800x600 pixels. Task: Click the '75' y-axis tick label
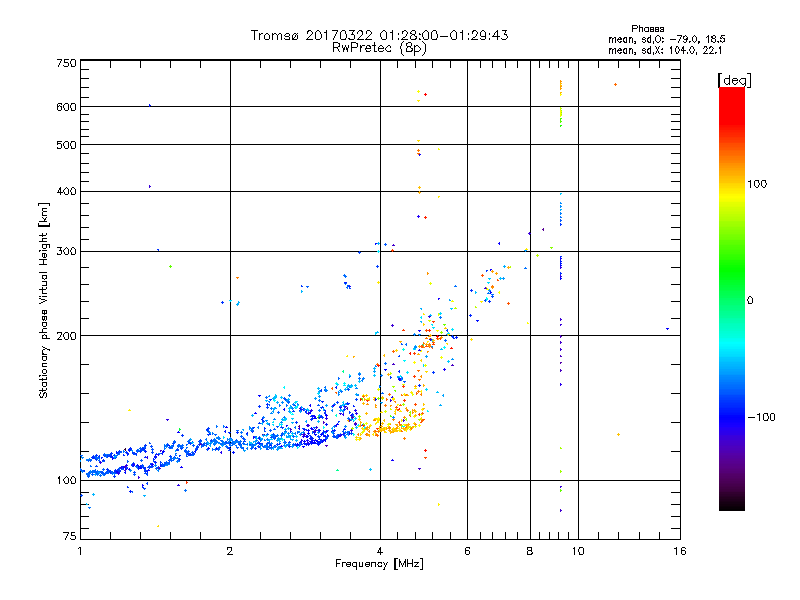(x=70, y=536)
